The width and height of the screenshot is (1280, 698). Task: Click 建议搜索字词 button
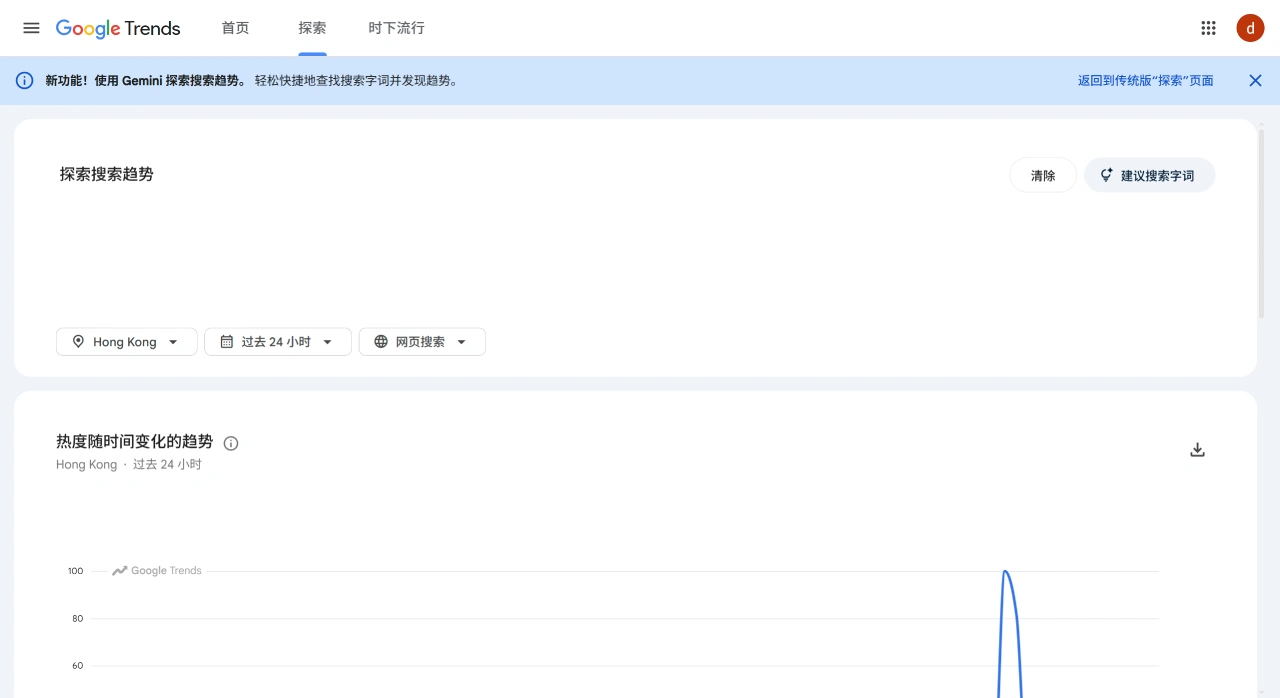coord(1149,175)
